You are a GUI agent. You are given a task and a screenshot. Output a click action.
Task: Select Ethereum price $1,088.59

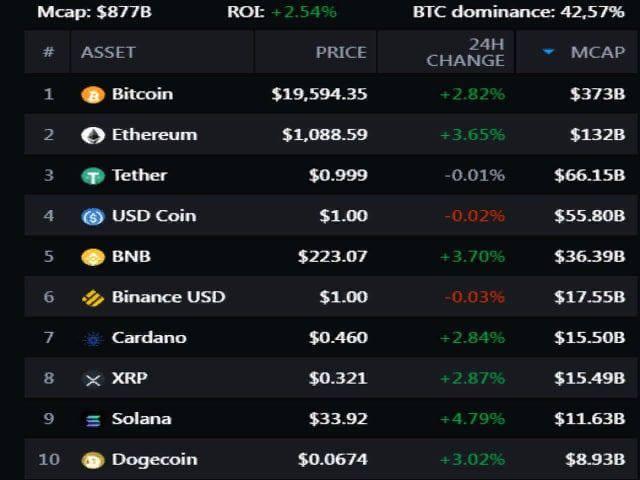[324, 135]
